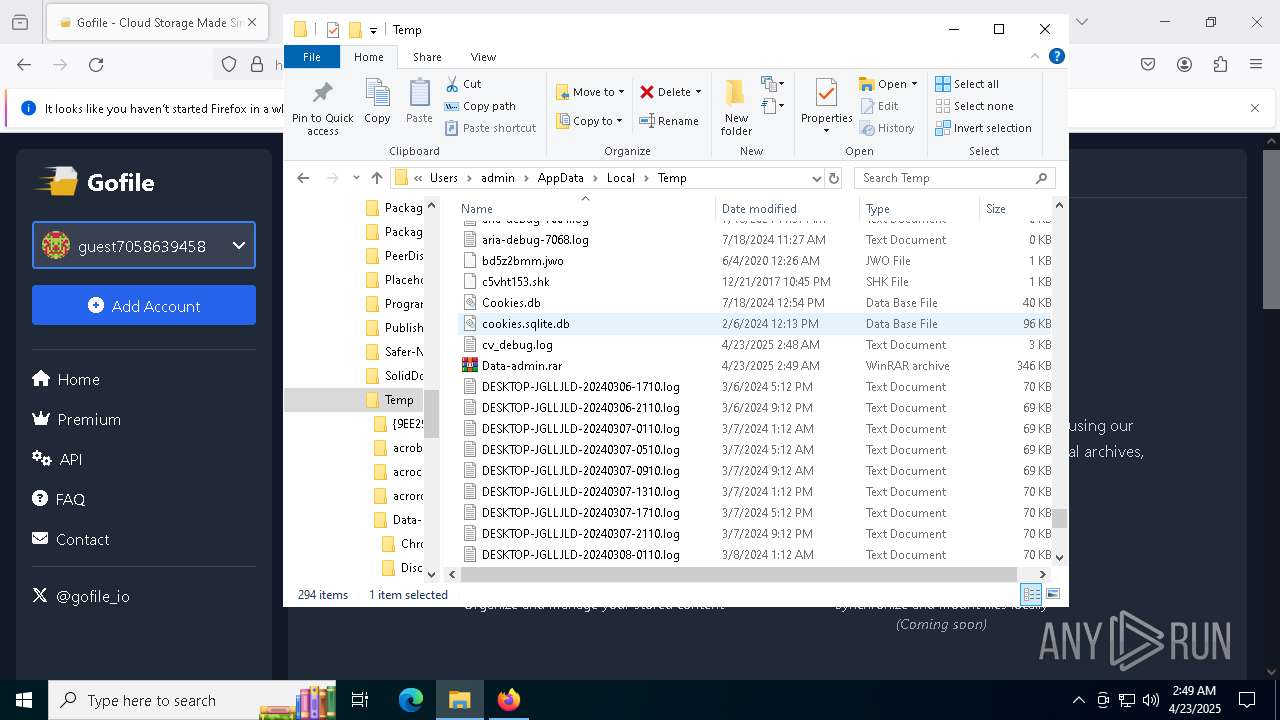Open Explorer recent locations dropdown

[x=356, y=178]
